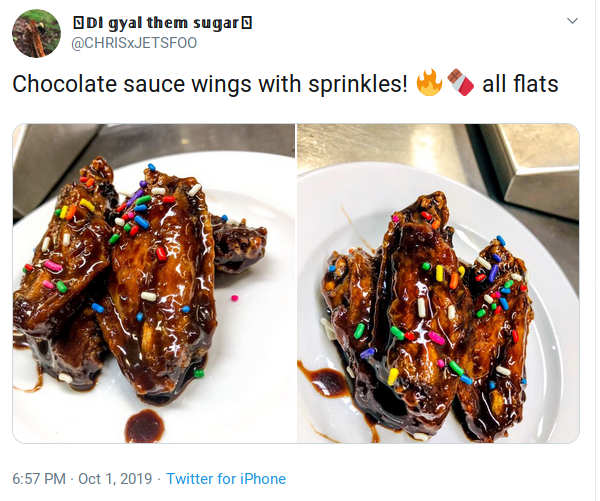Image resolution: width=600 pixels, height=501 pixels.
Task: Follow the "Twitter for iPhone" source link
Action: tap(226, 479)
